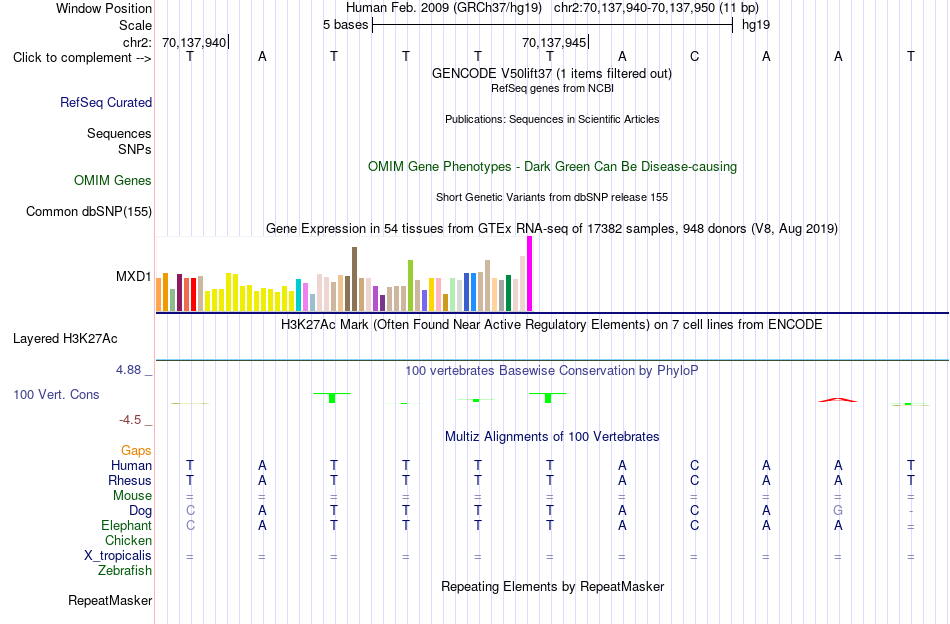Click 'Publications: Sequences in Scientific Articles' title
This screenshot has width=950, height=624.
[552, 119]
